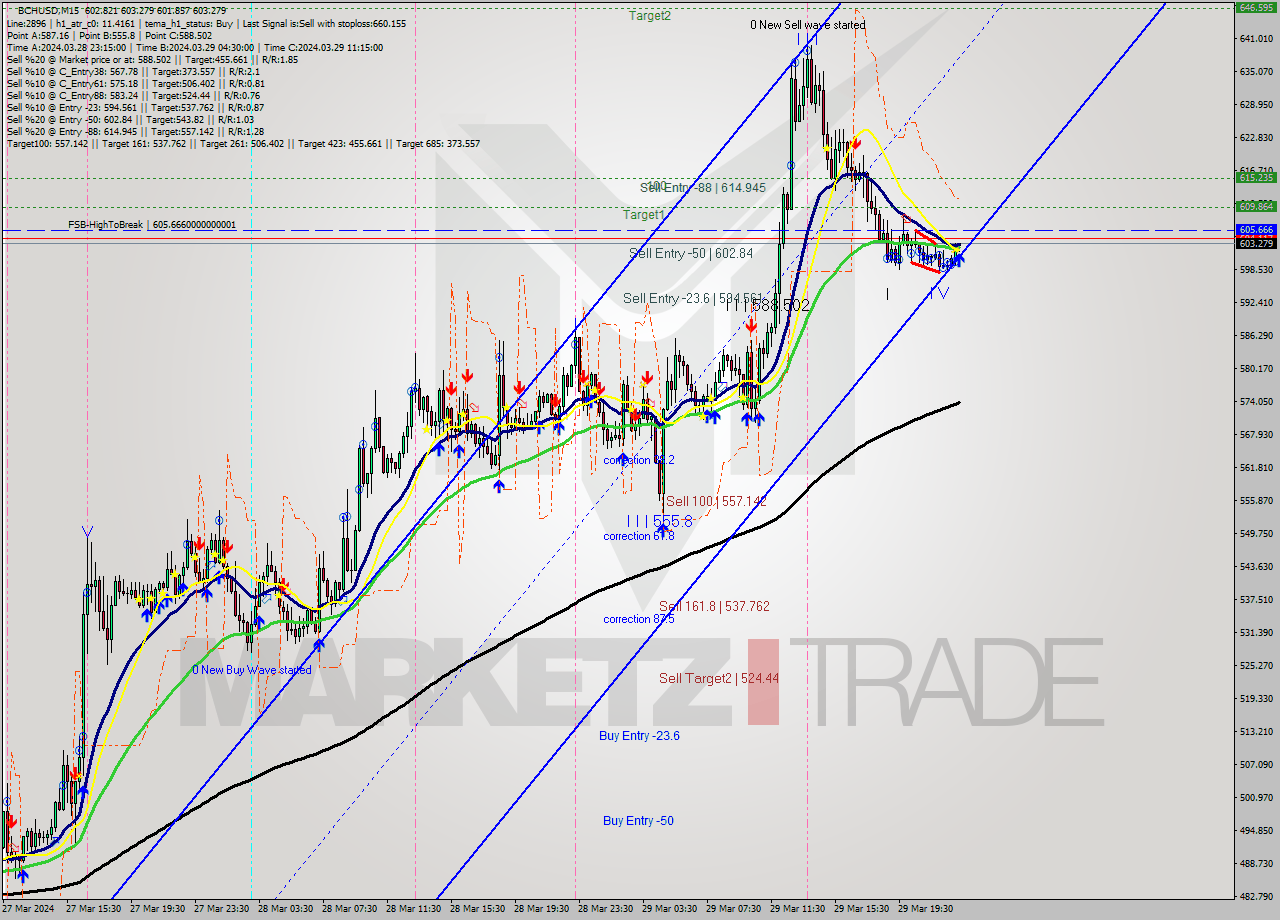Select the 500.970 price axis value
The image size is (1280, 920).
[1255, 797]
